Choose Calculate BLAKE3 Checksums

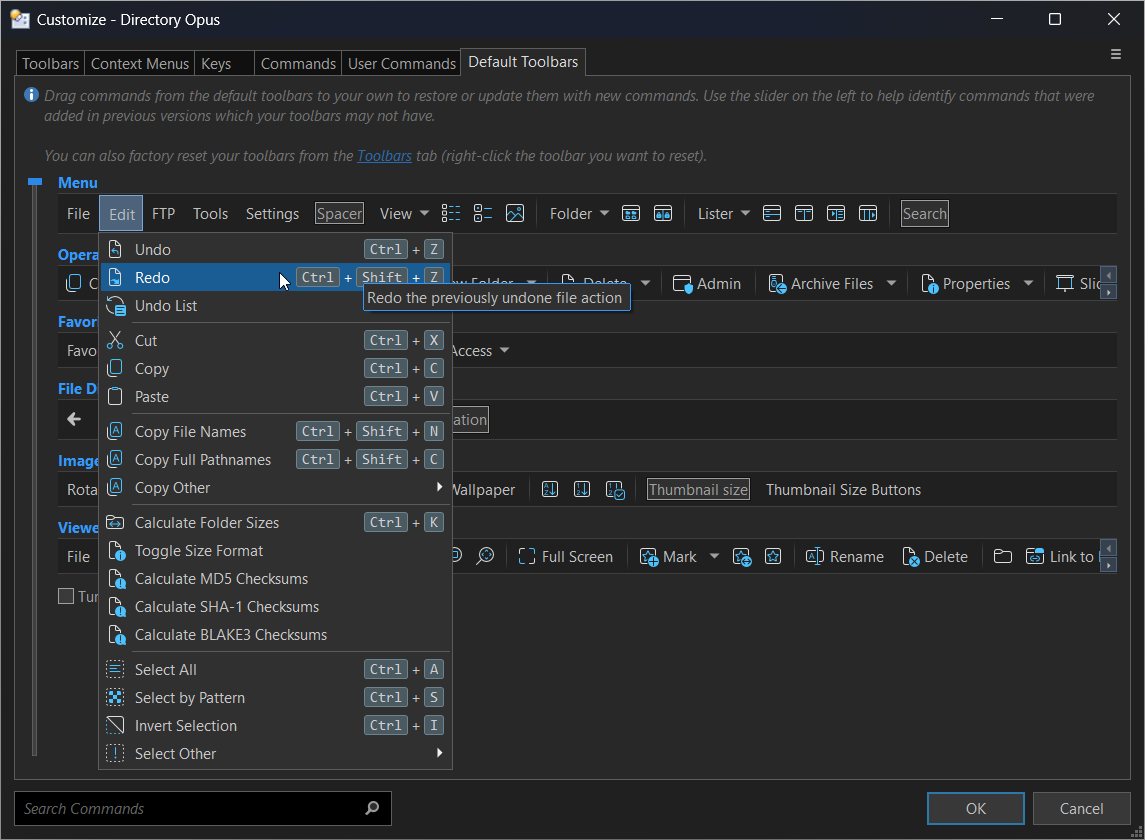pyautogui.click(x=275, y=635)
